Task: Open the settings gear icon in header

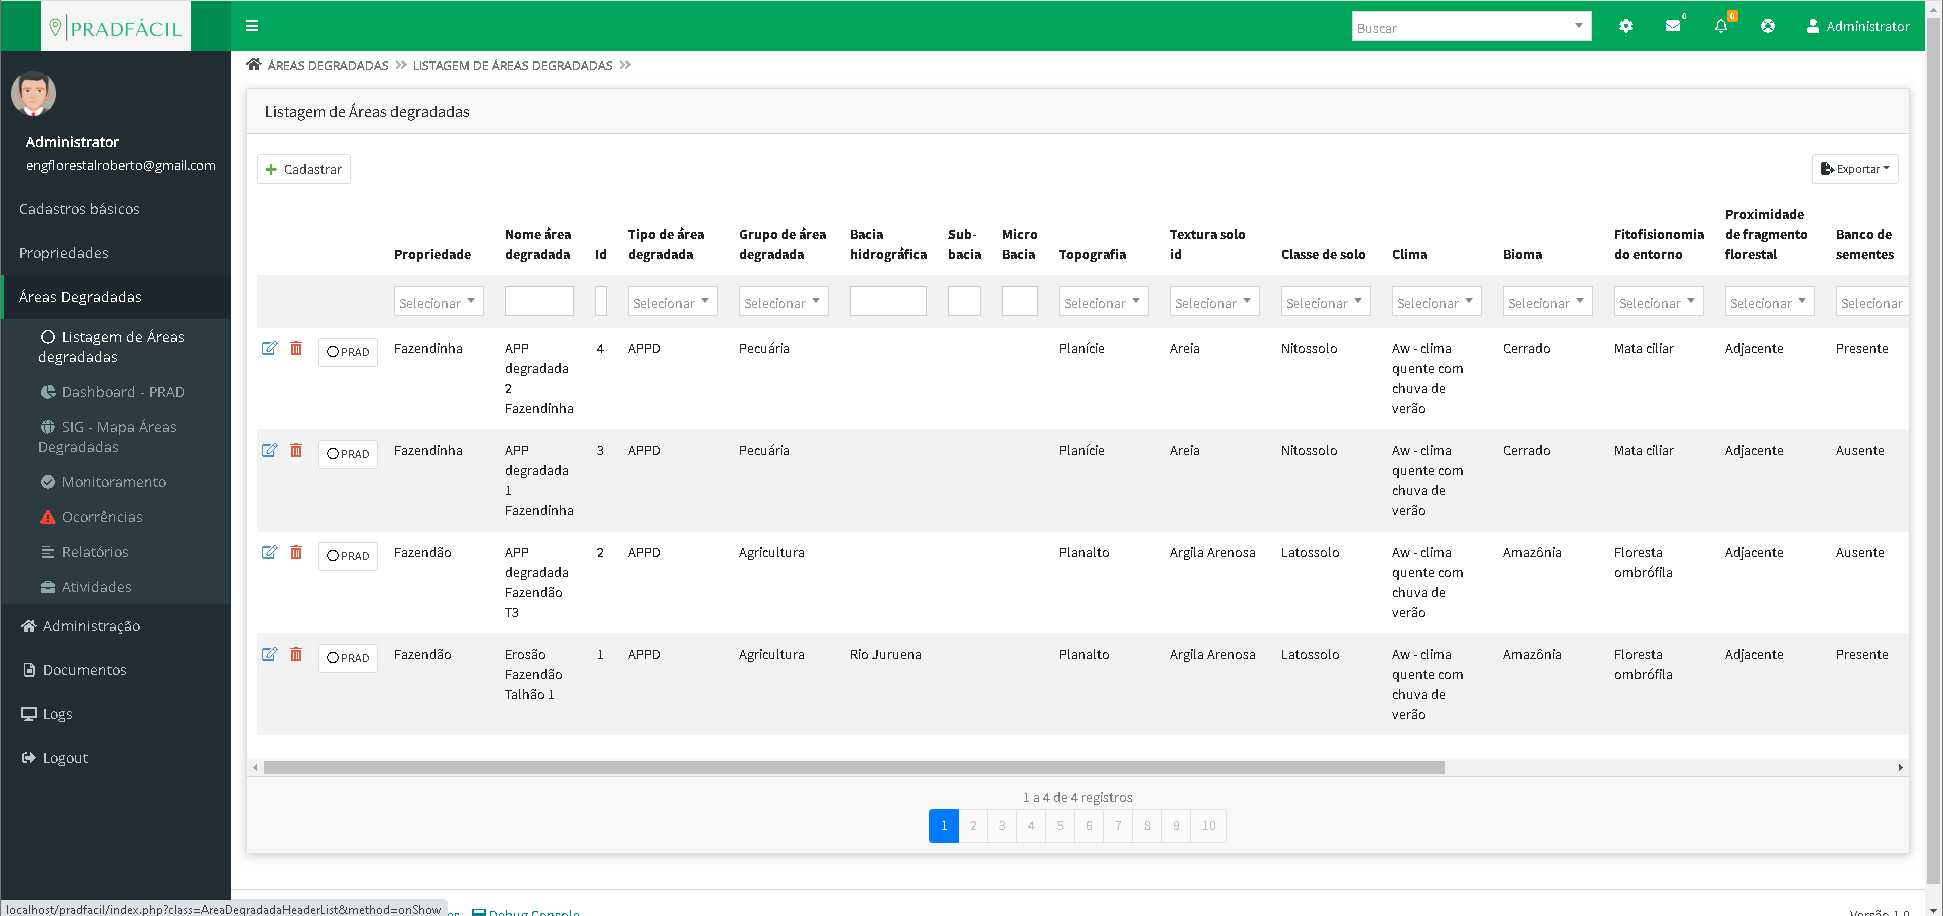Action: [1625, 26]
